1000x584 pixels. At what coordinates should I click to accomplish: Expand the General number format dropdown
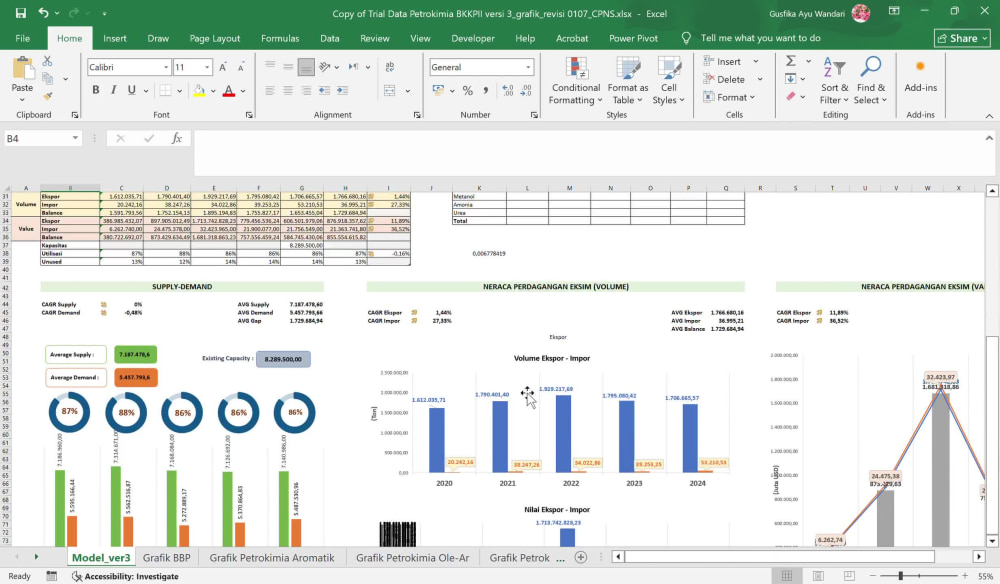[x=528, y=67]
